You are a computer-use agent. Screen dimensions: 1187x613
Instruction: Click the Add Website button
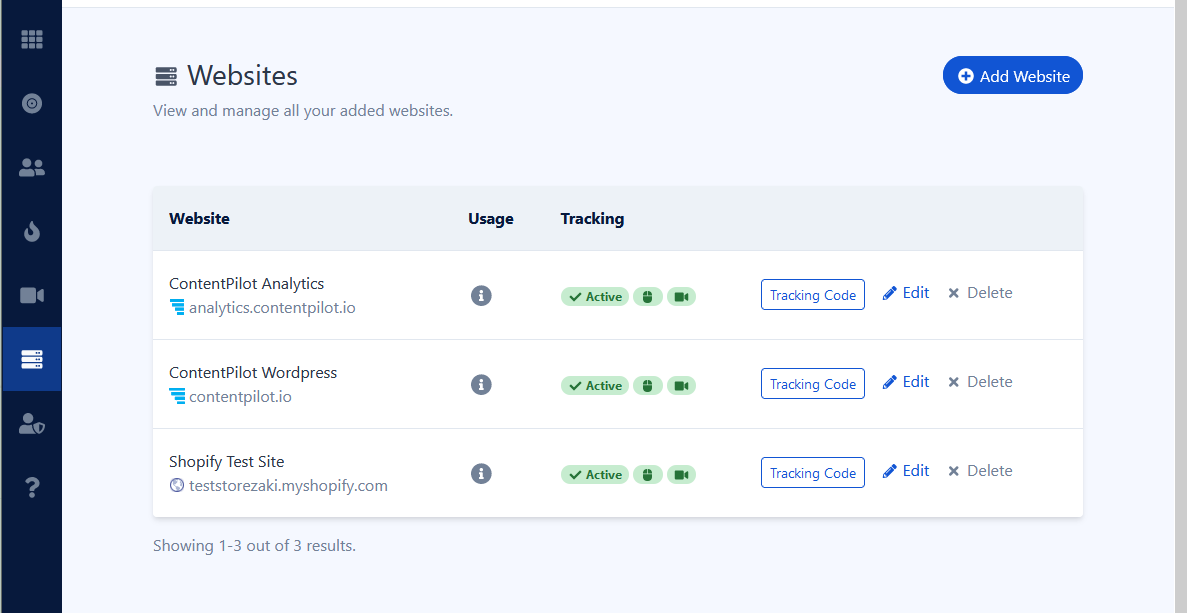[1013, 76]
